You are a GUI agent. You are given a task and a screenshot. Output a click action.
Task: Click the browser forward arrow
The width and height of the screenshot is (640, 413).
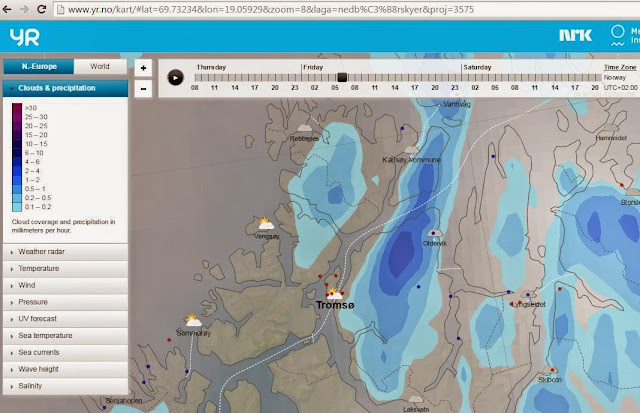tap(24, 9)
